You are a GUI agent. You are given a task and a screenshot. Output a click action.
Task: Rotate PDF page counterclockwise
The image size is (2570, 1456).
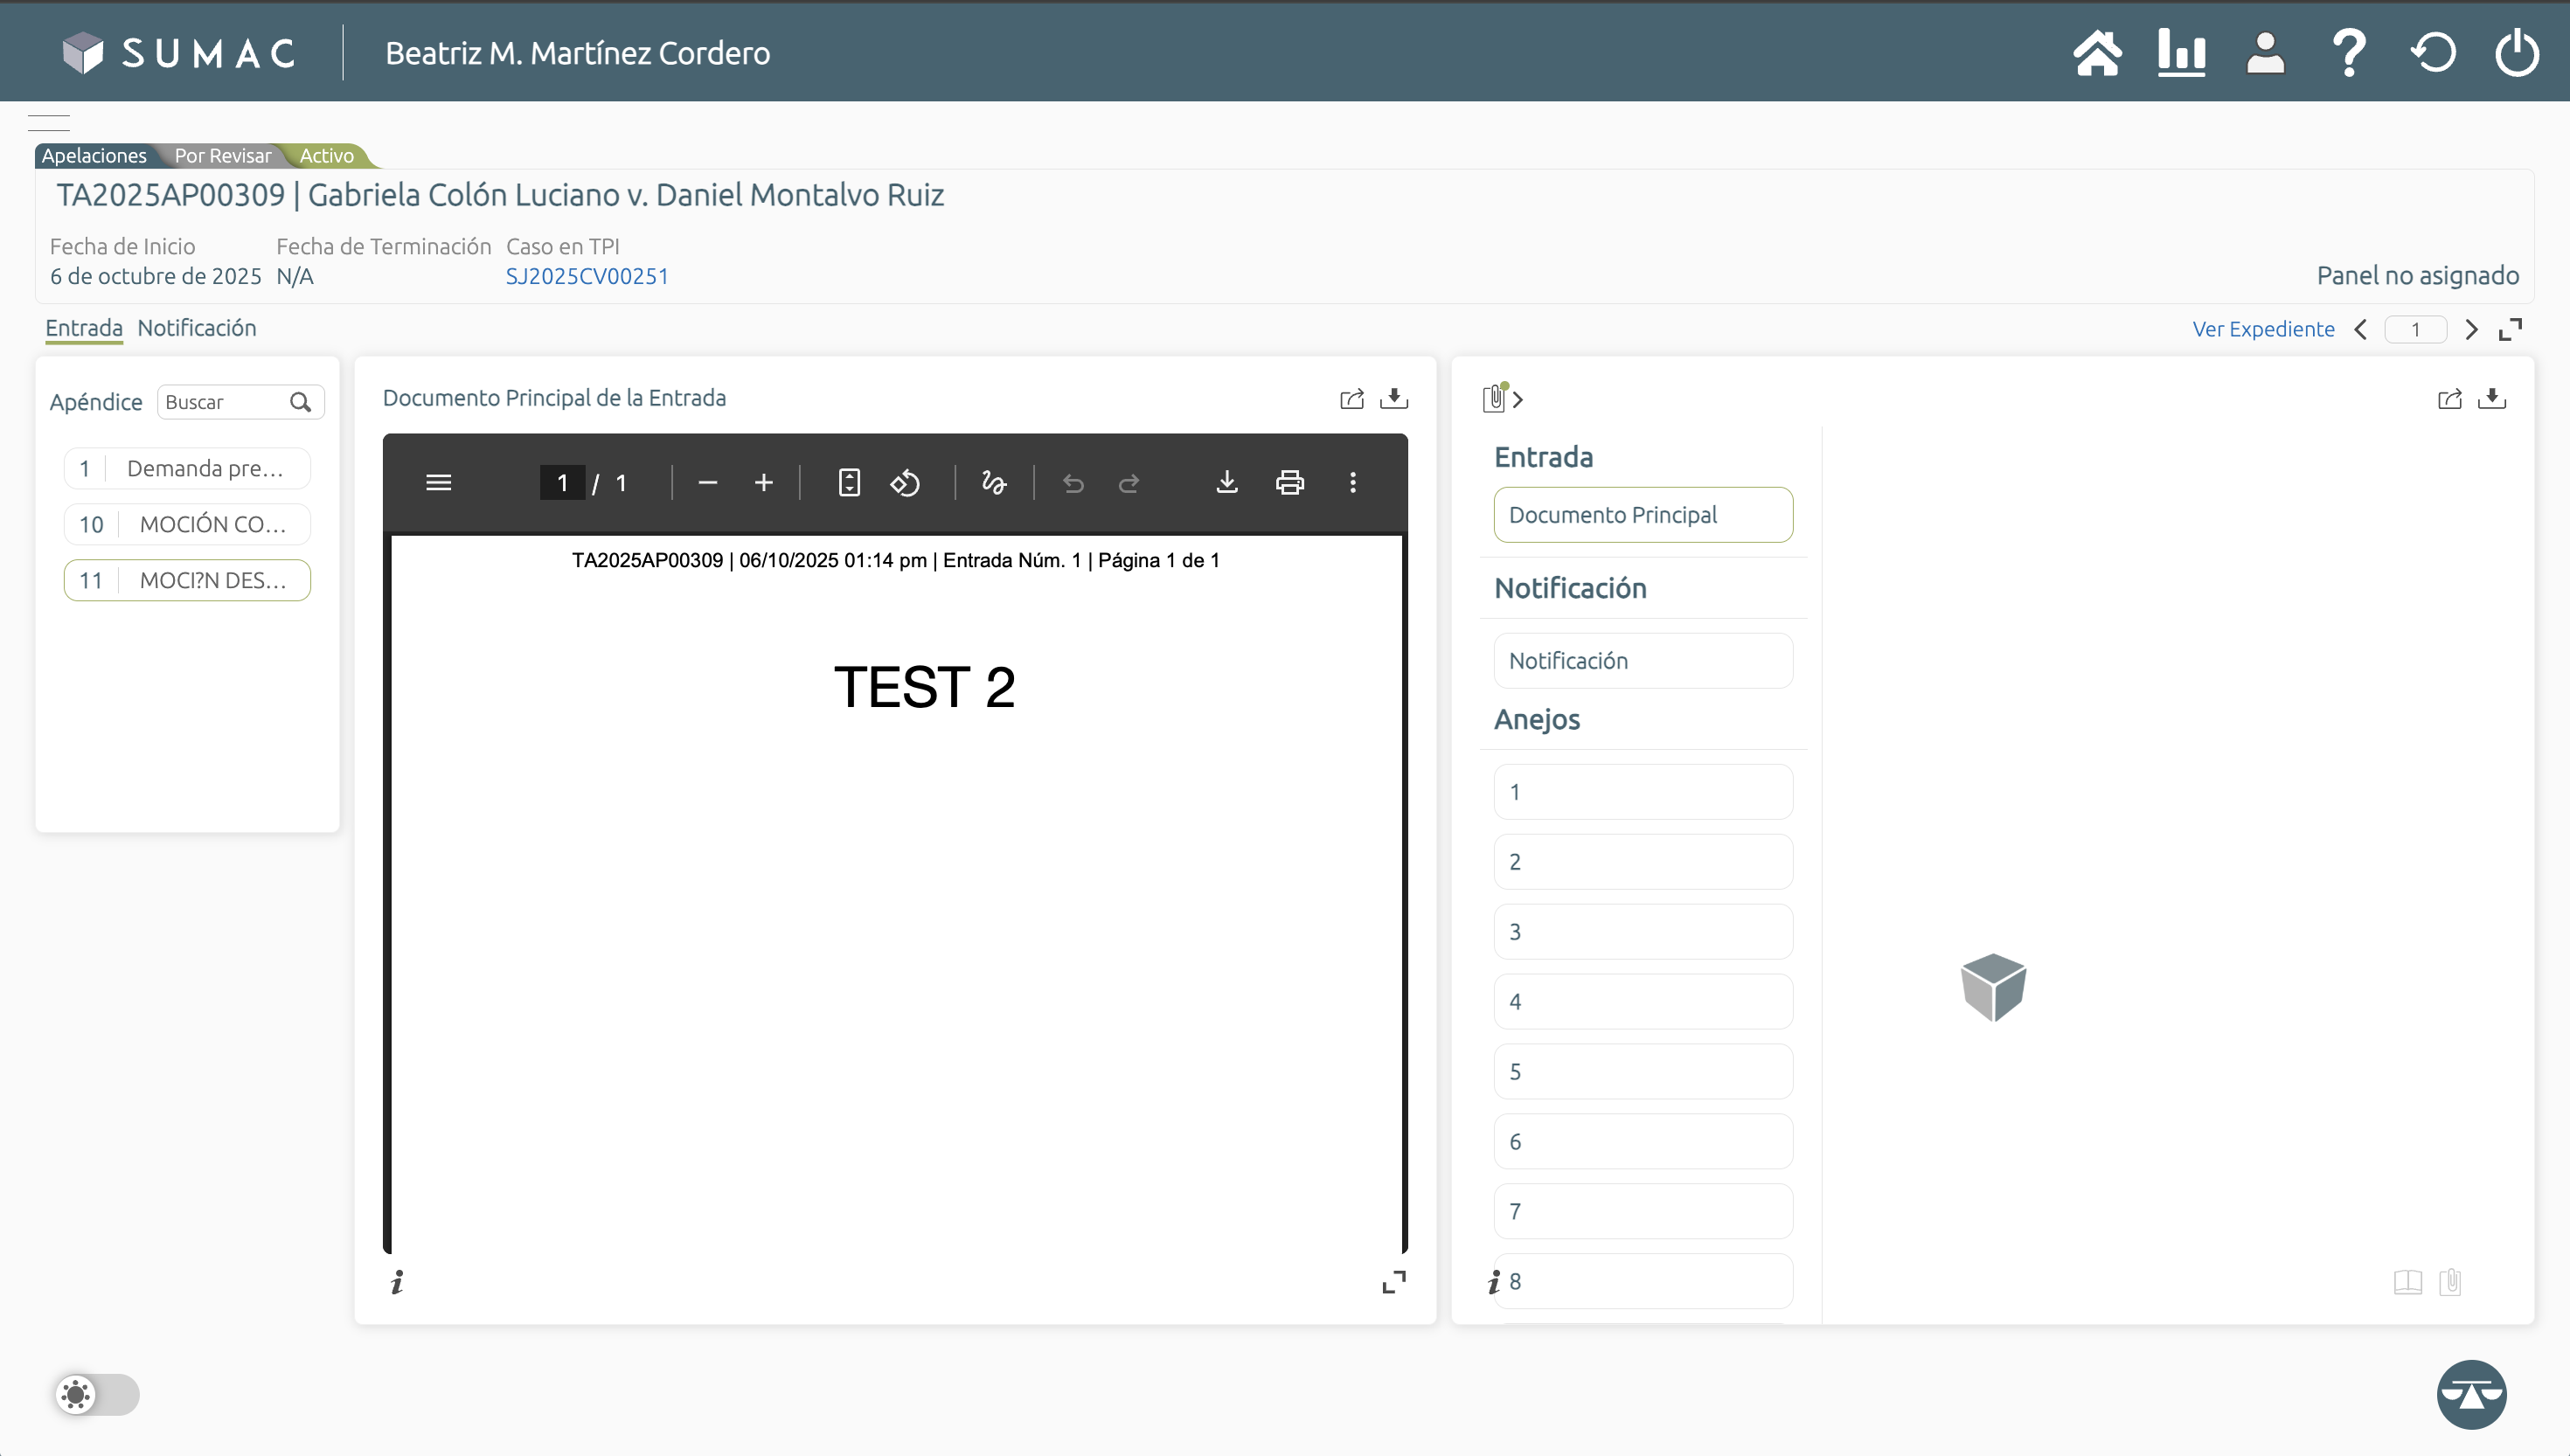click(x=905, y=483)
